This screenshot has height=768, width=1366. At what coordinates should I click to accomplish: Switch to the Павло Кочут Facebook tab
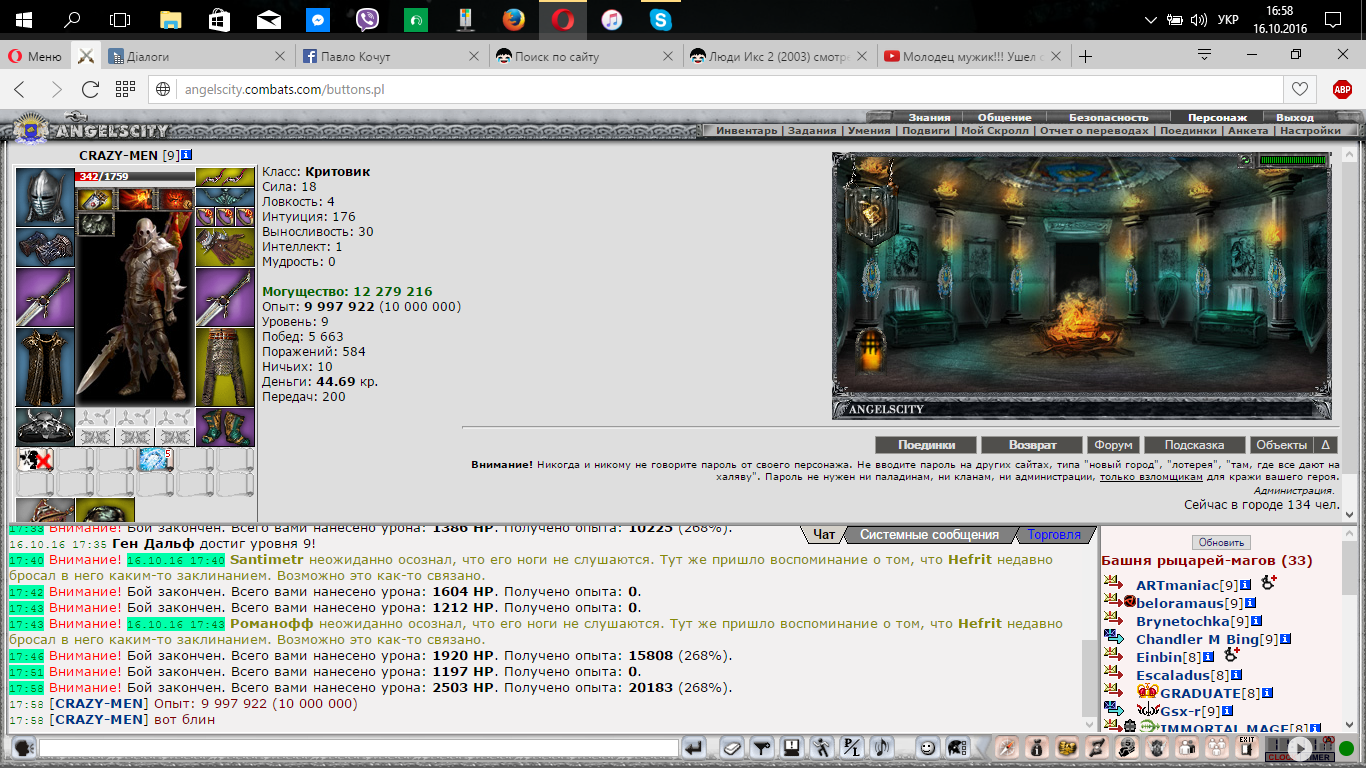pyautogui.click(x=392, y=56)
